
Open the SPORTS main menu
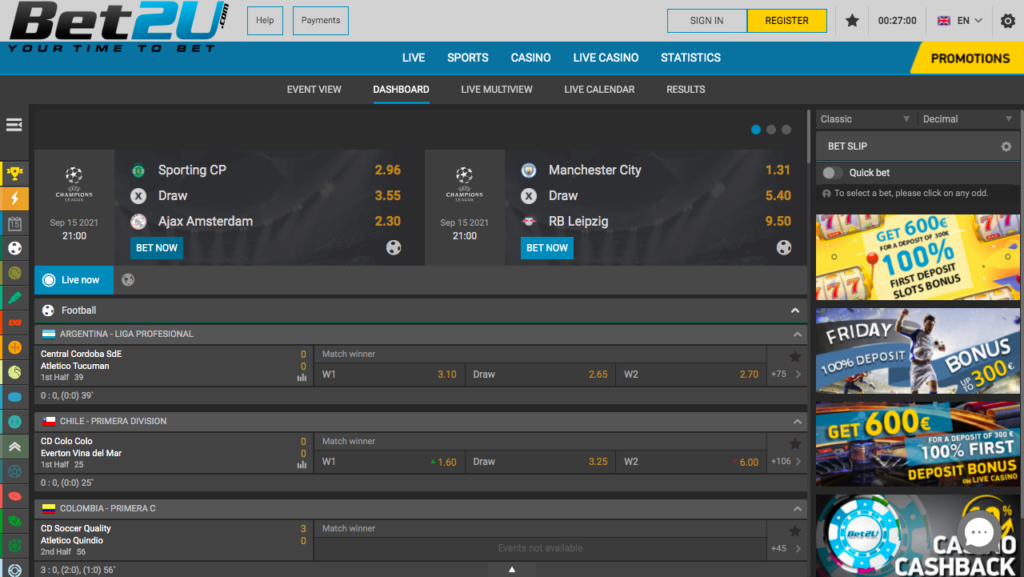pos(468,57)
